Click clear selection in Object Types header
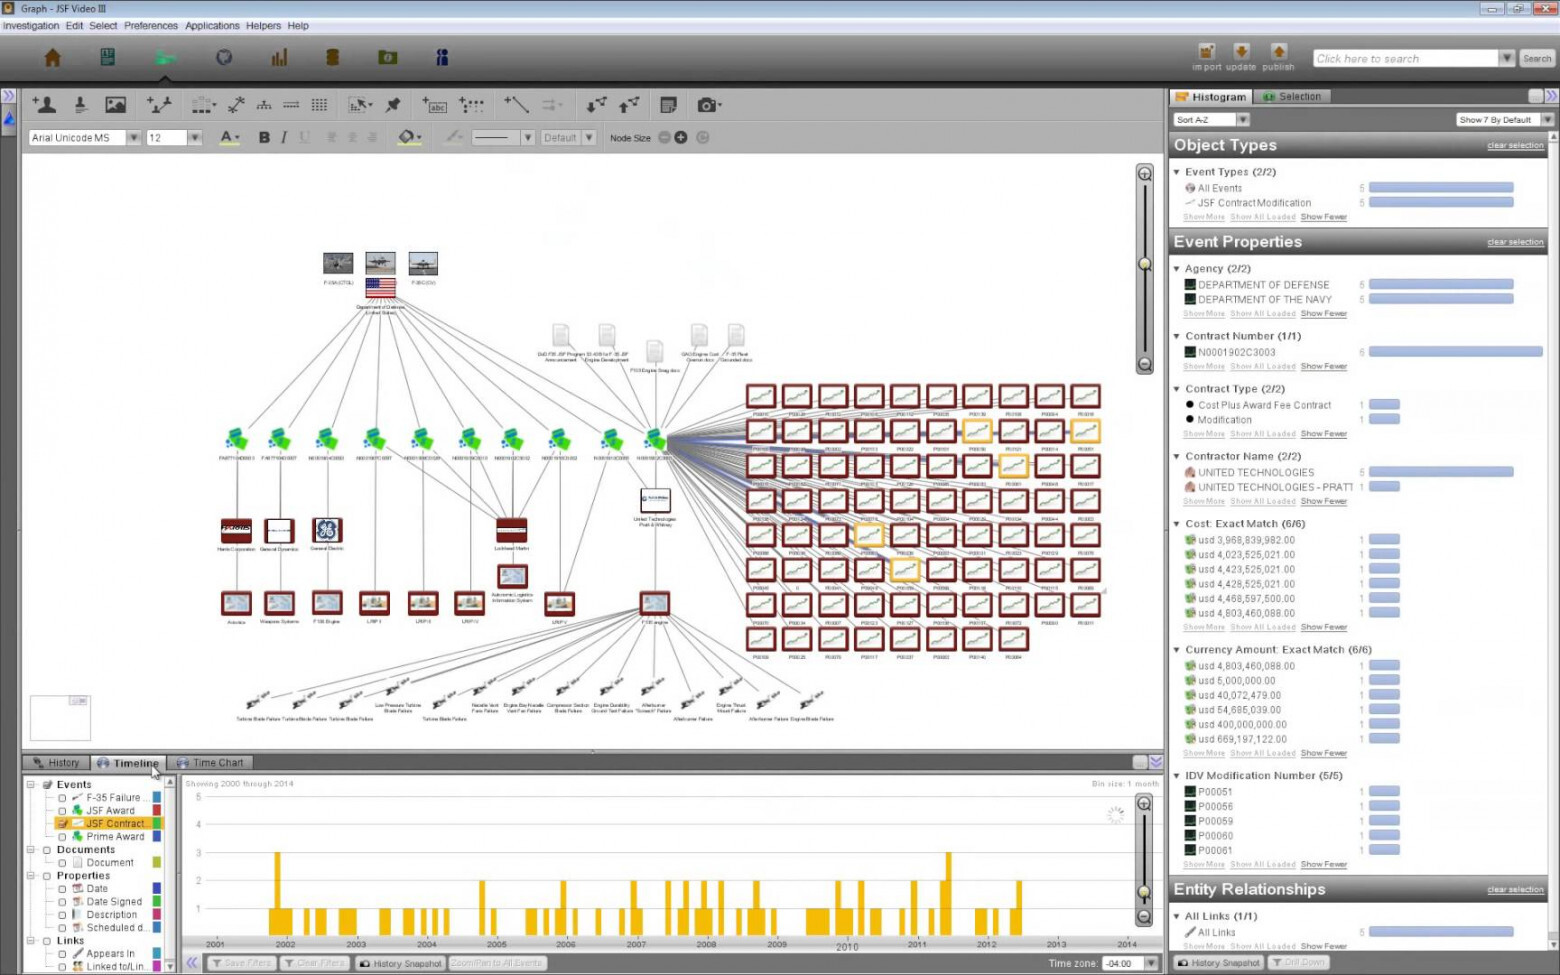1560x975 pixels. pos(1515,146)
